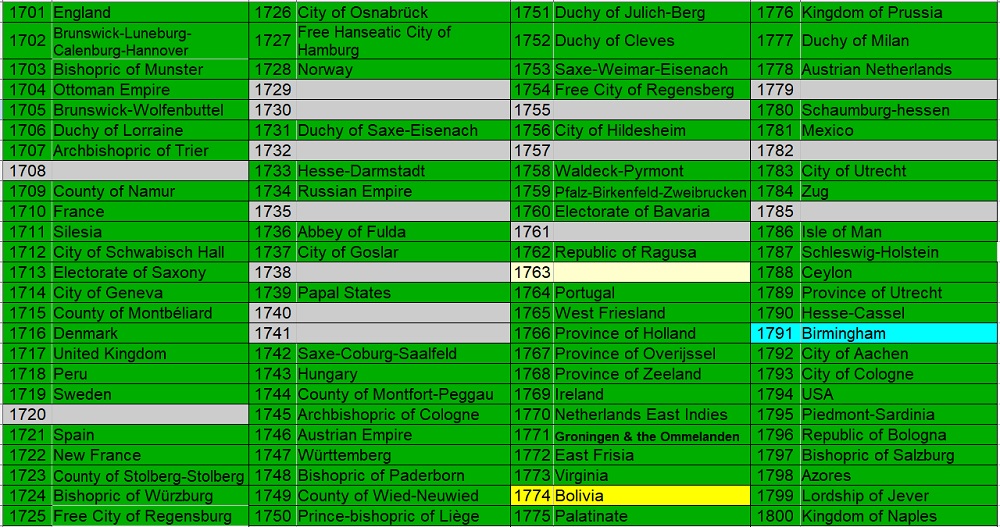Screen dimensions: 1000x527
Task: Click the year cell 1720
Action: click(26, 415)
